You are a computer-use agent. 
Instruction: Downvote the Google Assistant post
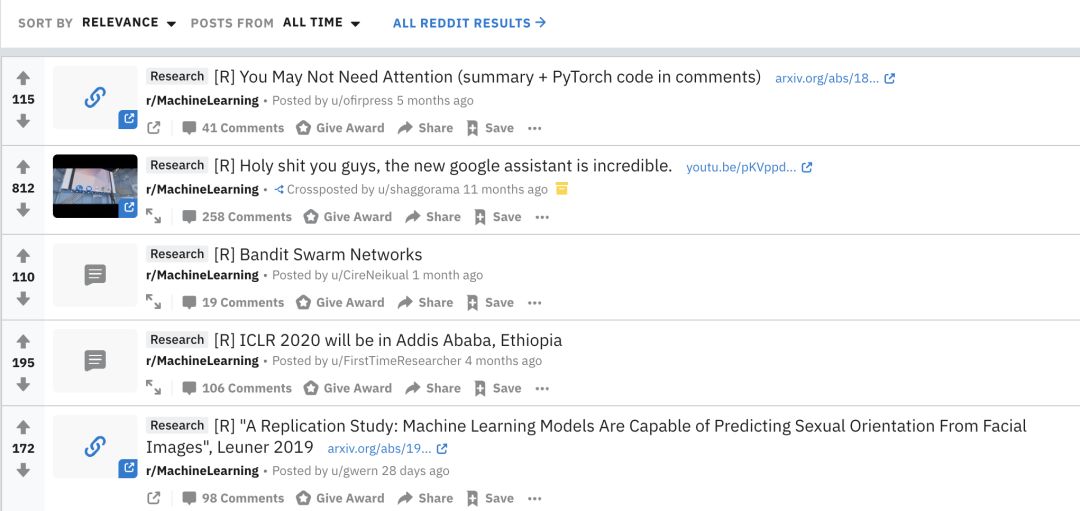click(x=23, y=210)
